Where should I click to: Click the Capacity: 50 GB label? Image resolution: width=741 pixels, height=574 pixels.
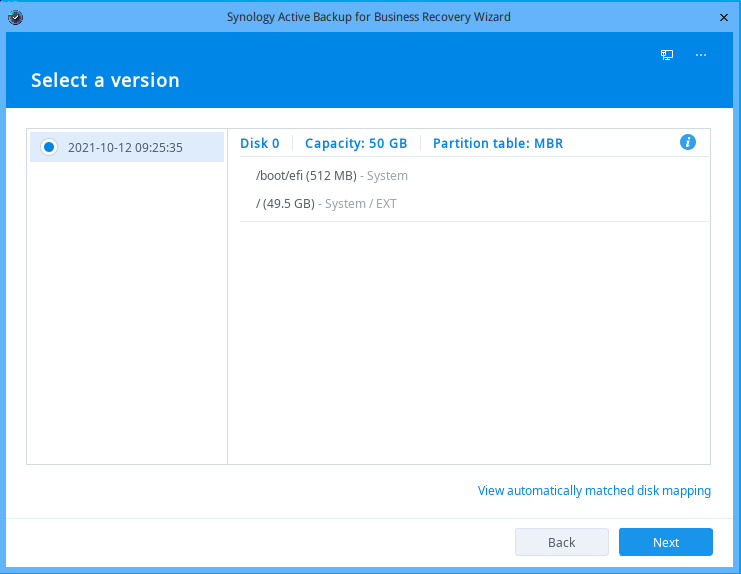pyautogui.click(x=356, y=143)
